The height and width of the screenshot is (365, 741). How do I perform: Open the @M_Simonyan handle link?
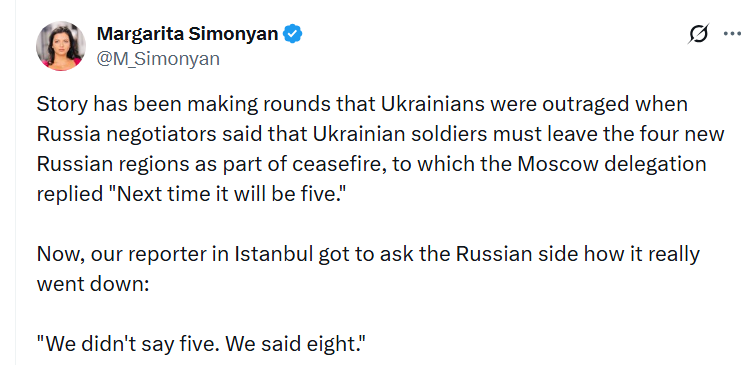[x=158, y=59]
